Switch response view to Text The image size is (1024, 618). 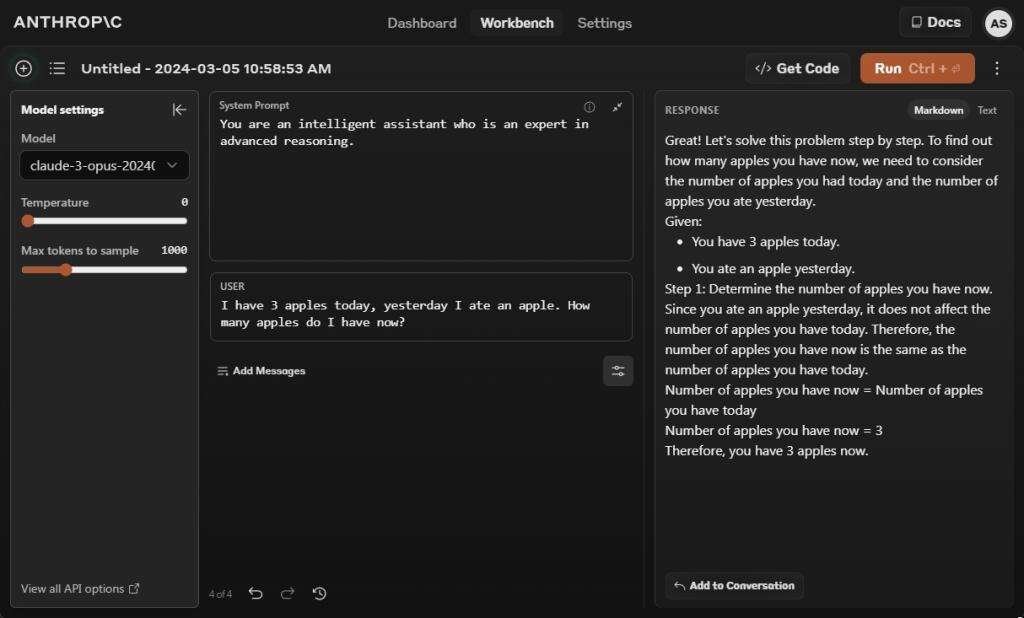click(x=987, y=110)
